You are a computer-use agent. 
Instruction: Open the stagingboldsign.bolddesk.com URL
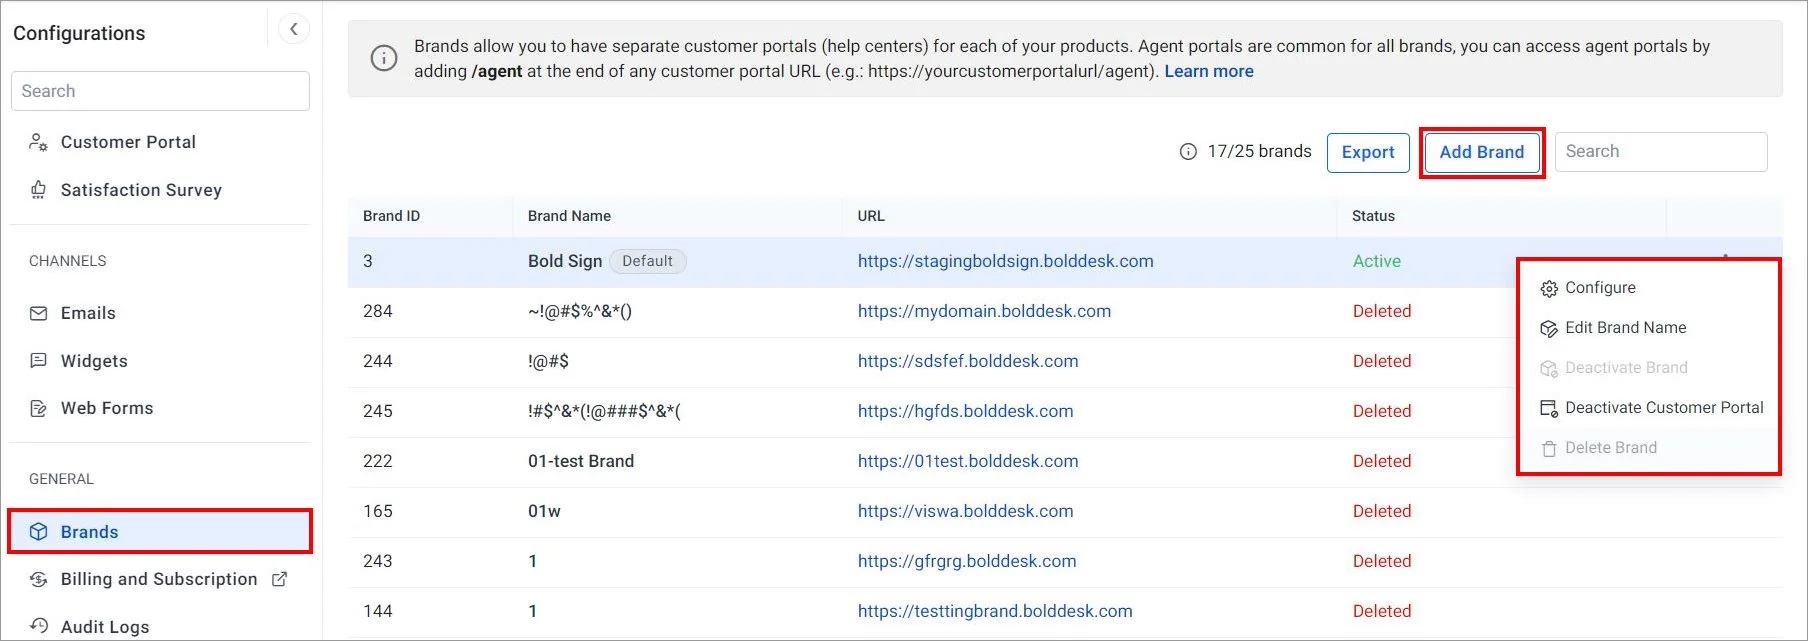(x=1005, y=261)
